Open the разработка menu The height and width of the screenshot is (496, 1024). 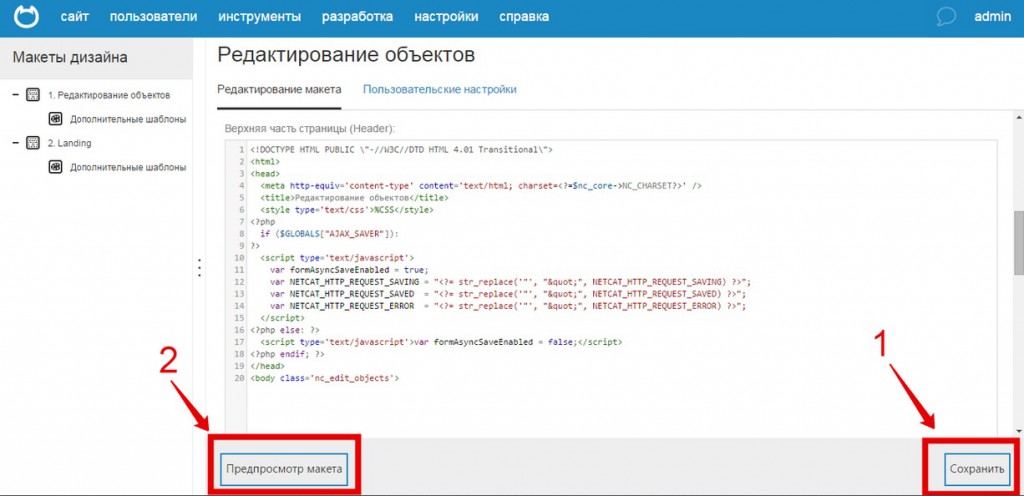coord(357,17)
